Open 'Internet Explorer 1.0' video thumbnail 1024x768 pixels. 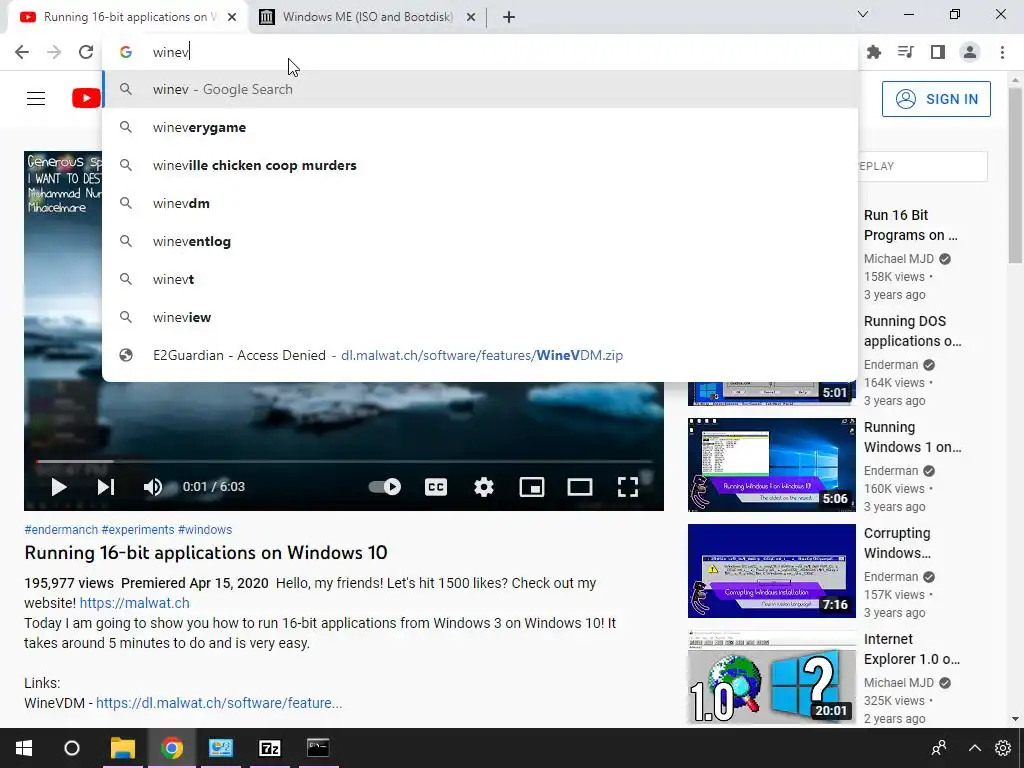(771, 677)
